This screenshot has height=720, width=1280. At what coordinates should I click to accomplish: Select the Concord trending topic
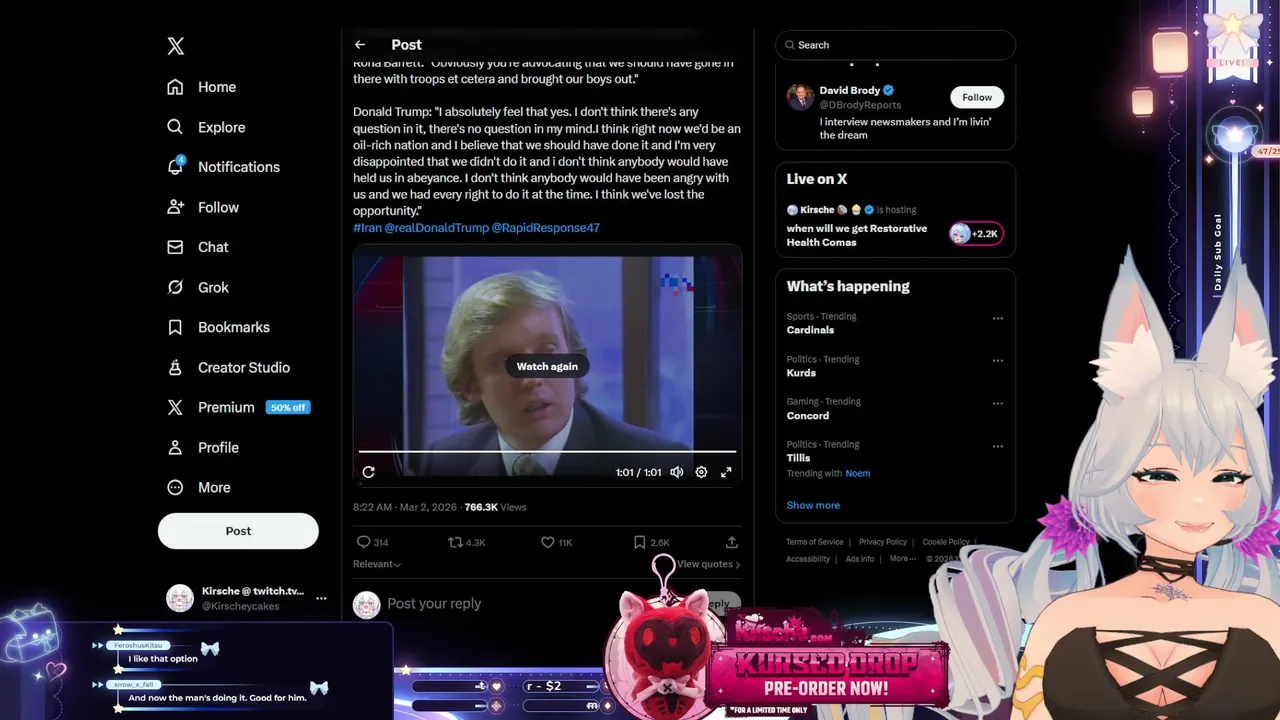pos(808,416)
